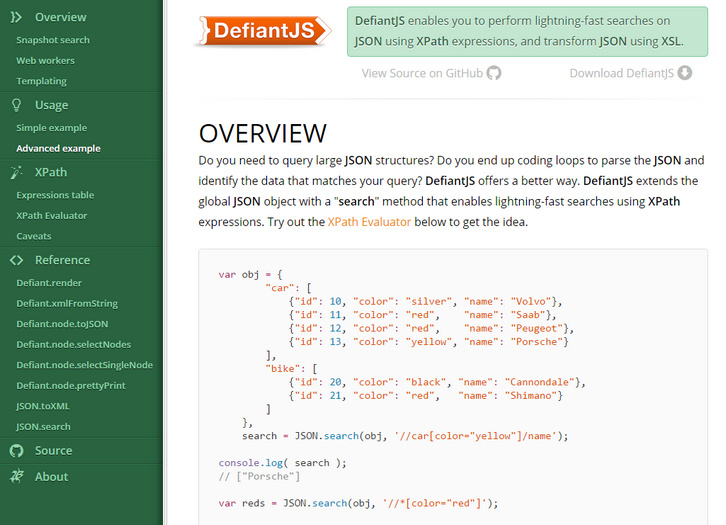Open JSON.search reference entry

click(43, 427)
